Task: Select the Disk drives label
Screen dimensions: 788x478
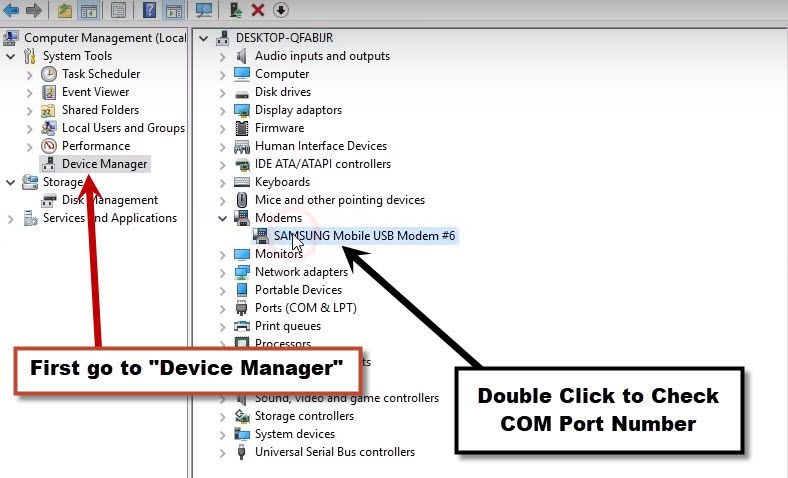Action: pyautogui.click(x=283, y=92)
